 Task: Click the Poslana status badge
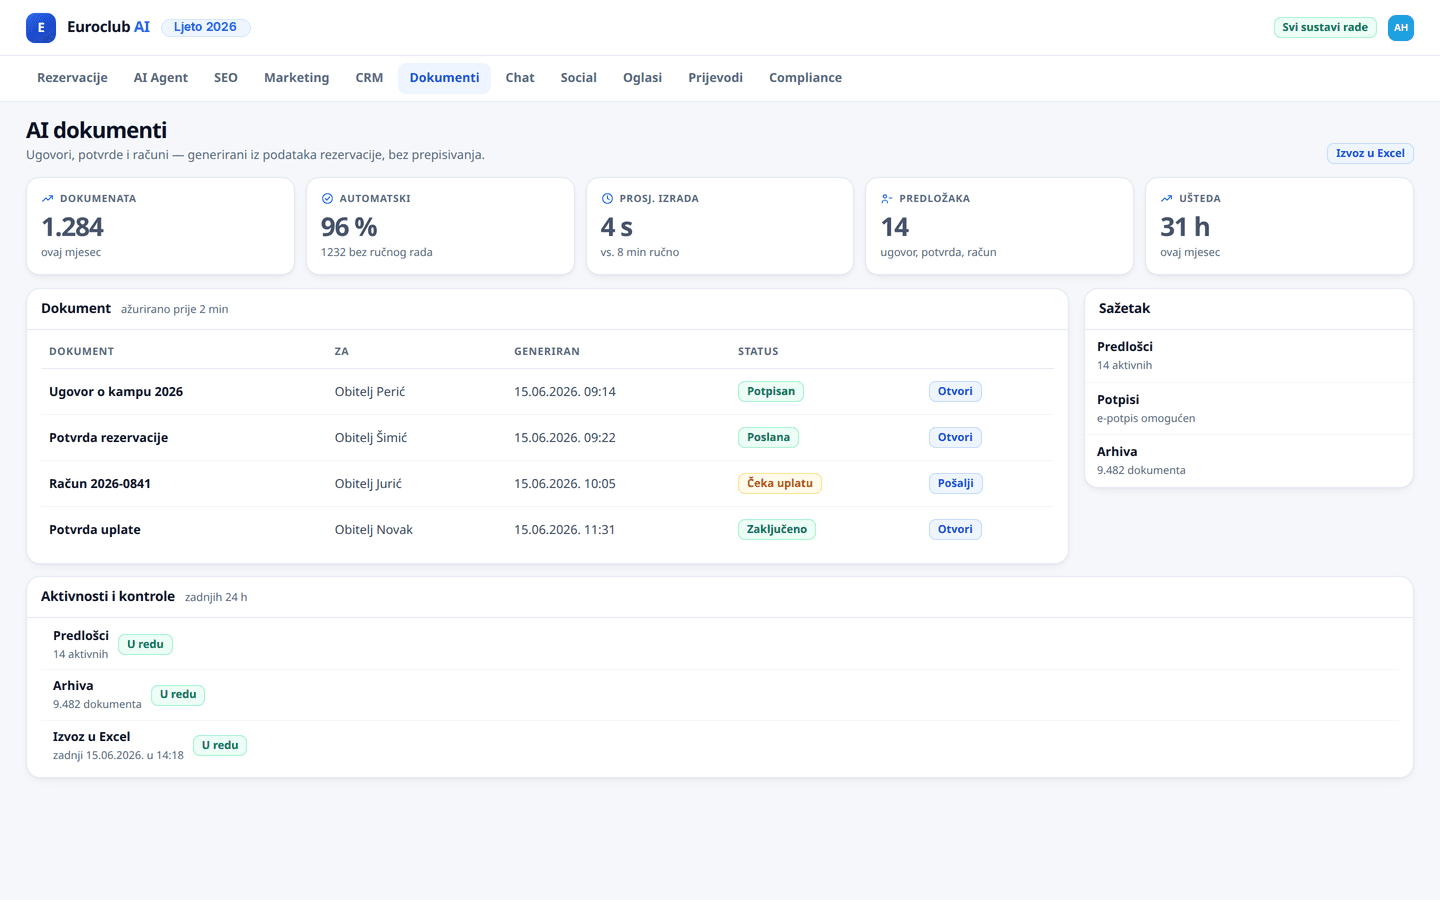768,438
